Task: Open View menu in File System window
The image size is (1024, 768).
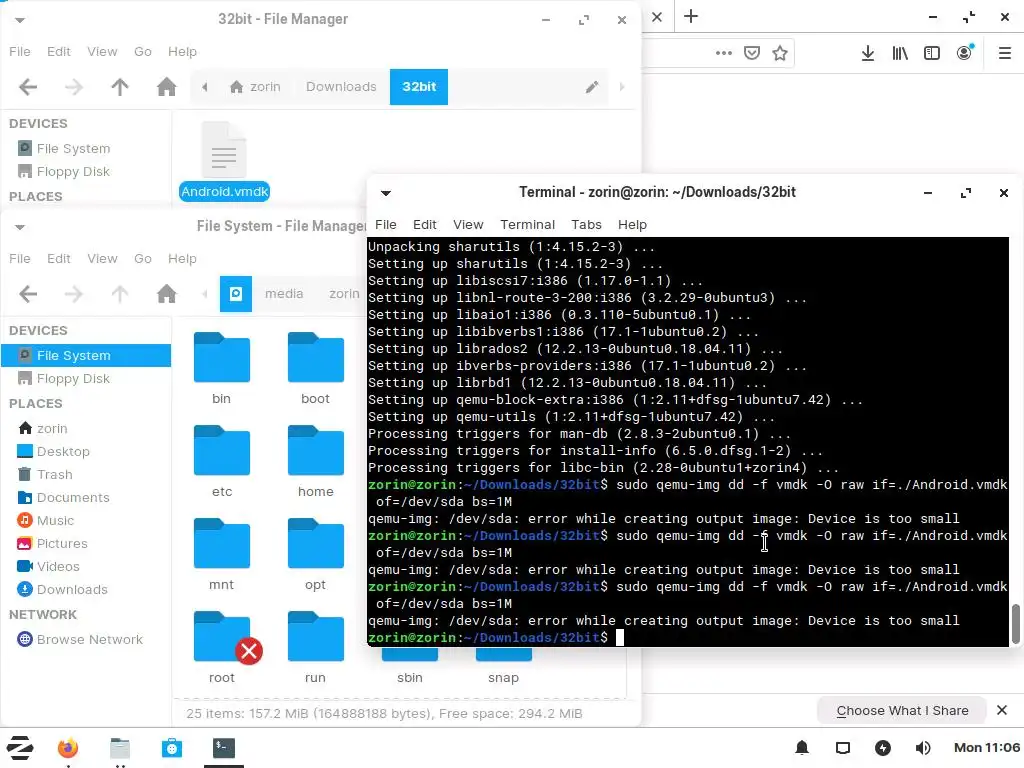Action: click(x=103, y=259)
